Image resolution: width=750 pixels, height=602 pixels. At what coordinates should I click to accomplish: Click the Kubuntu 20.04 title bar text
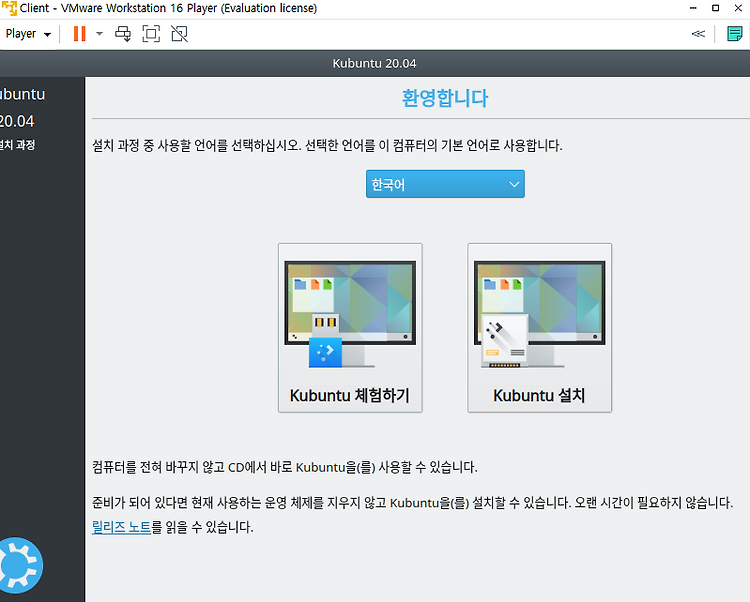pos(375,64)
